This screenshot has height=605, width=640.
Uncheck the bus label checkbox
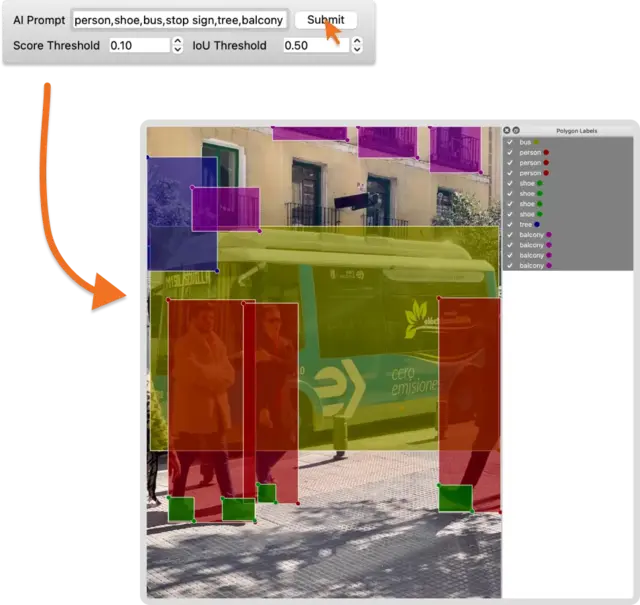pyautogui.click(x=510, y=142)
